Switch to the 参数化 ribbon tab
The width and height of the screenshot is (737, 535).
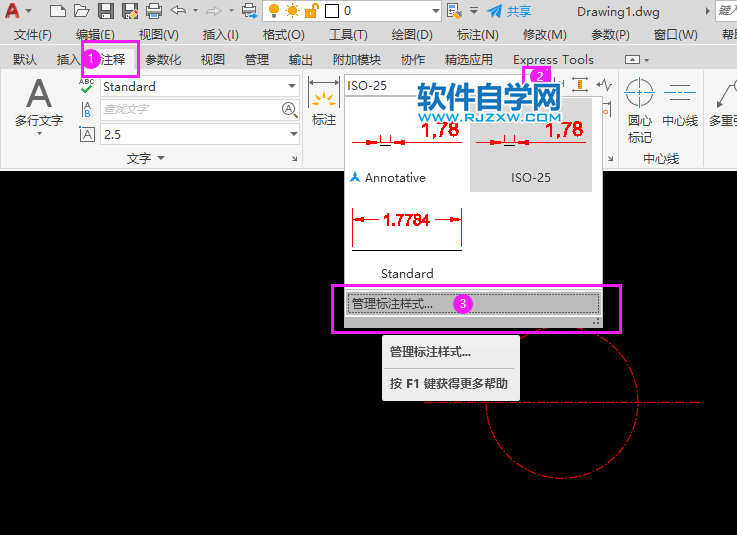(163, 60)
